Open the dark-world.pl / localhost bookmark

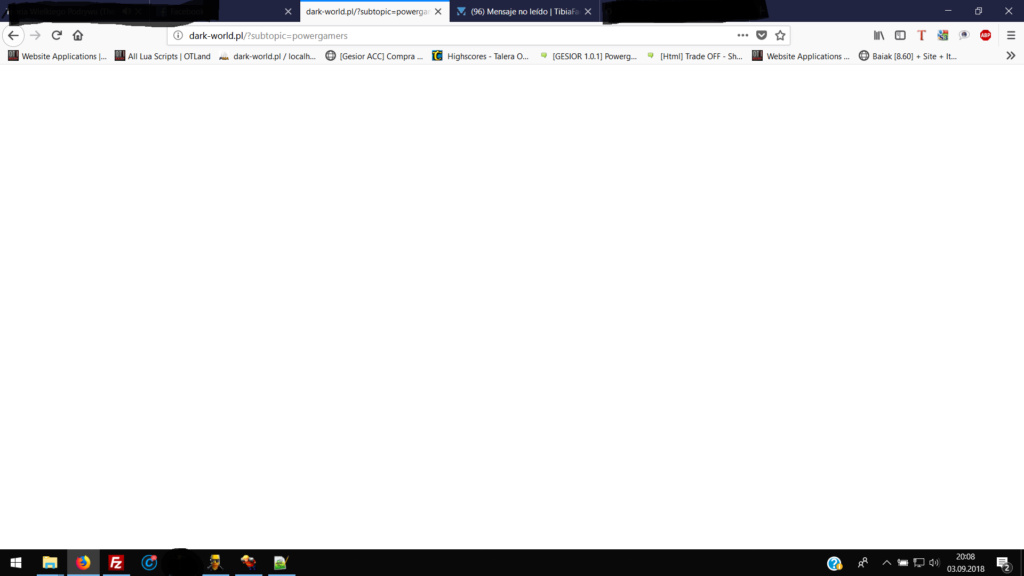click(x=267, y=56)
